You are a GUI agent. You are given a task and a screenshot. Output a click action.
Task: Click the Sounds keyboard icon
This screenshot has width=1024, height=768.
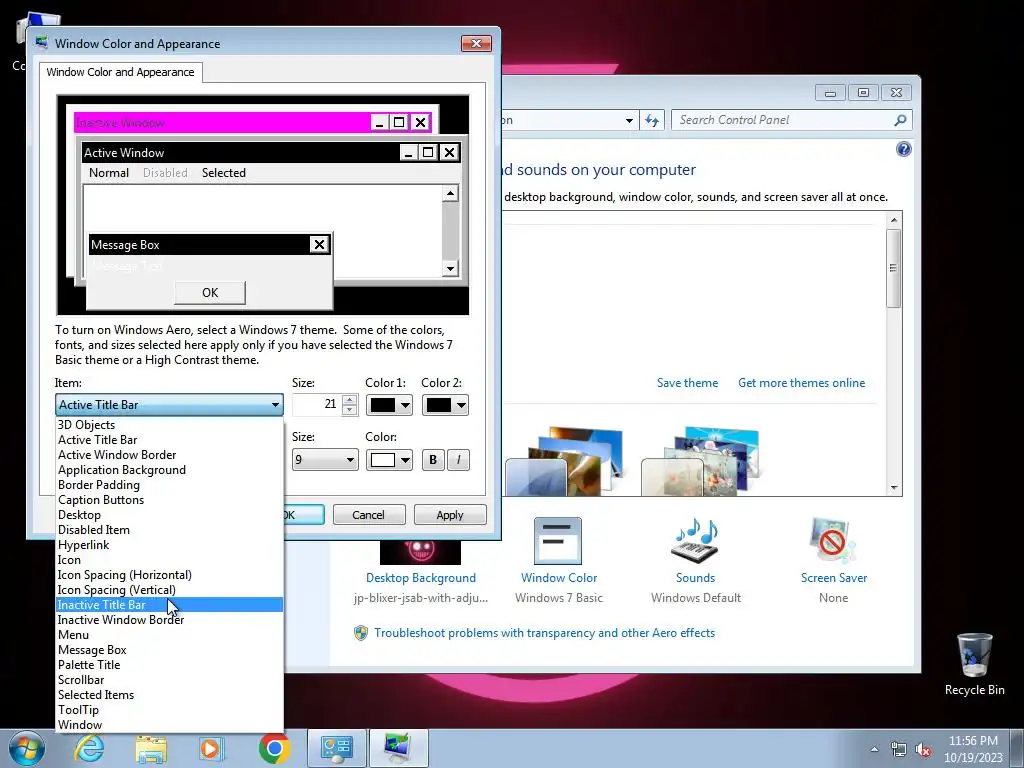pos(695,541)
